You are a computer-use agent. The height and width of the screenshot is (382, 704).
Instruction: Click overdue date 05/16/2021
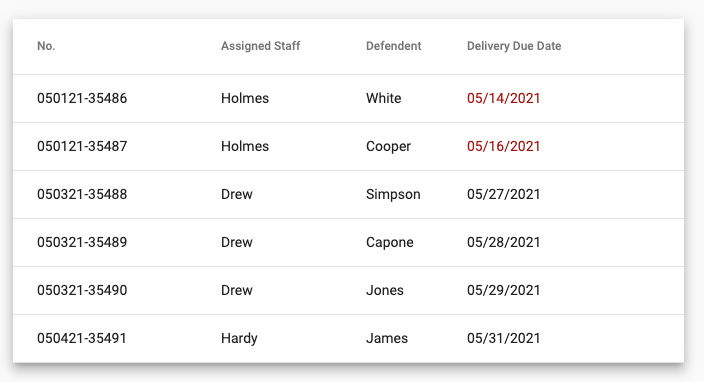point(503,146)
